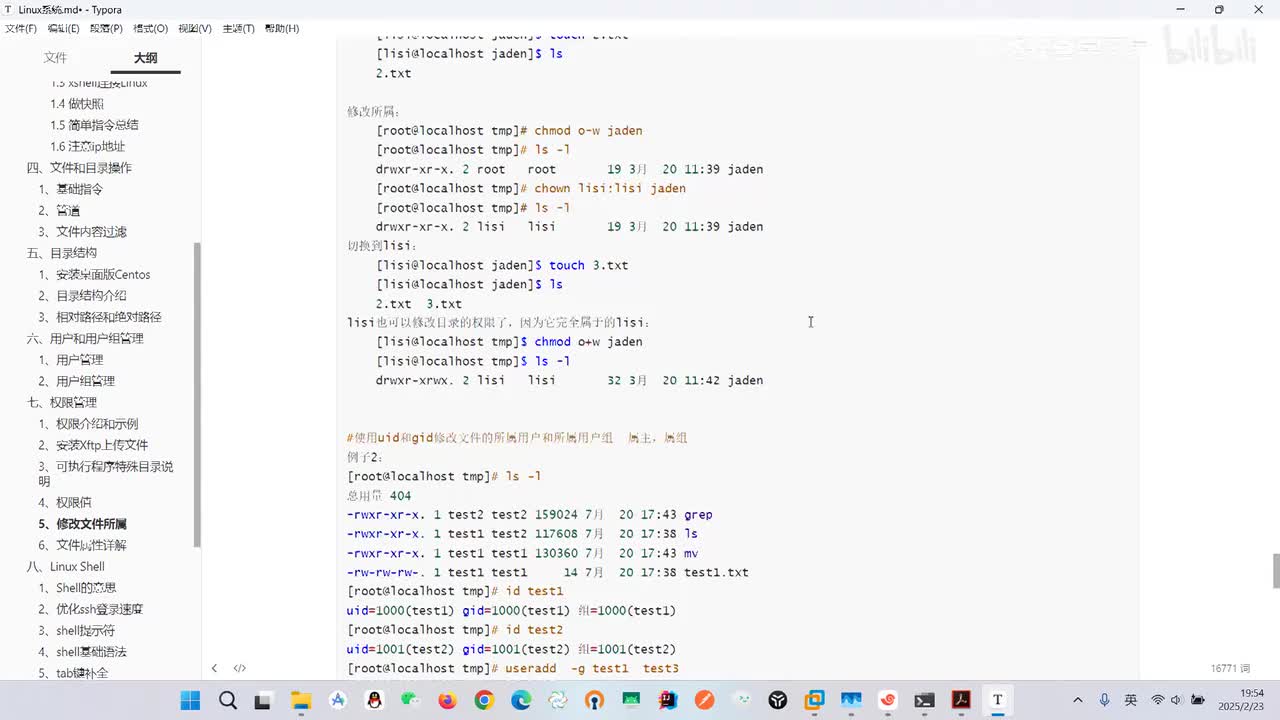
Task: Jump to 1、基础指令 in outline
Action: (x=71, y=189)
